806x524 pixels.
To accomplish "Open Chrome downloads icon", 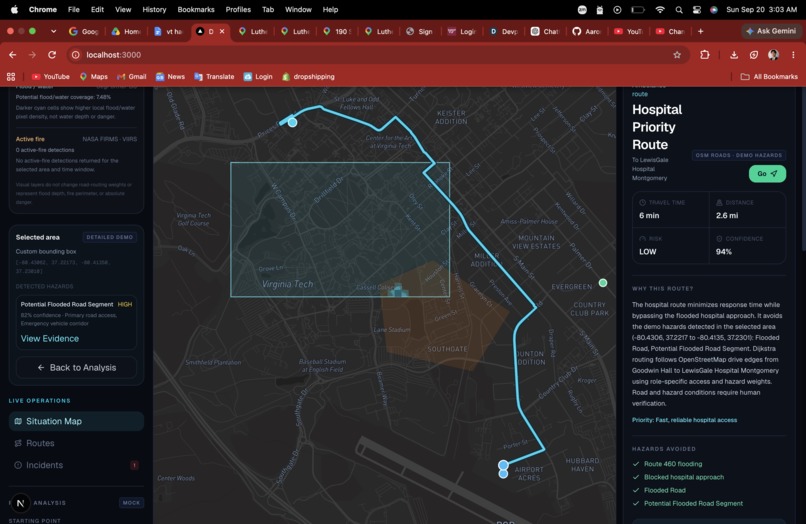I will 734,55.
